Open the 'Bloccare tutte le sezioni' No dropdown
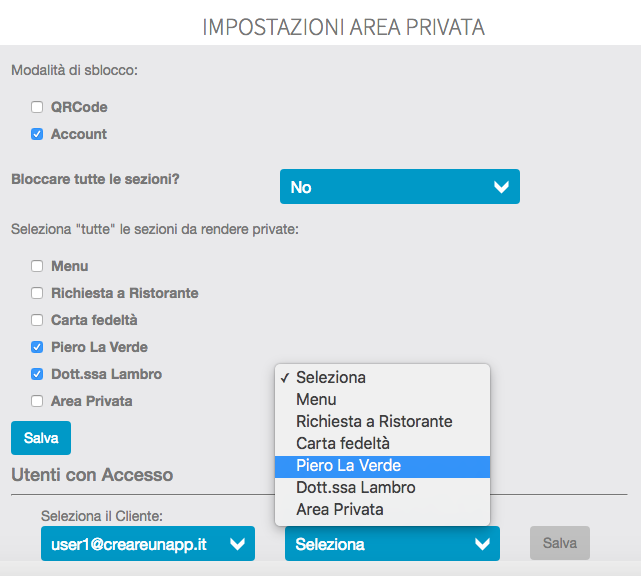The image size is (641, 576). click(x=399, y=187)
